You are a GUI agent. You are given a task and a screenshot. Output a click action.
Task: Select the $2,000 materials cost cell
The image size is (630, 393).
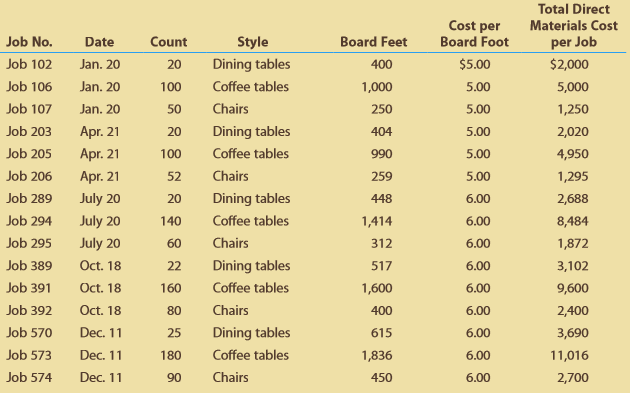tap(569, 64)
